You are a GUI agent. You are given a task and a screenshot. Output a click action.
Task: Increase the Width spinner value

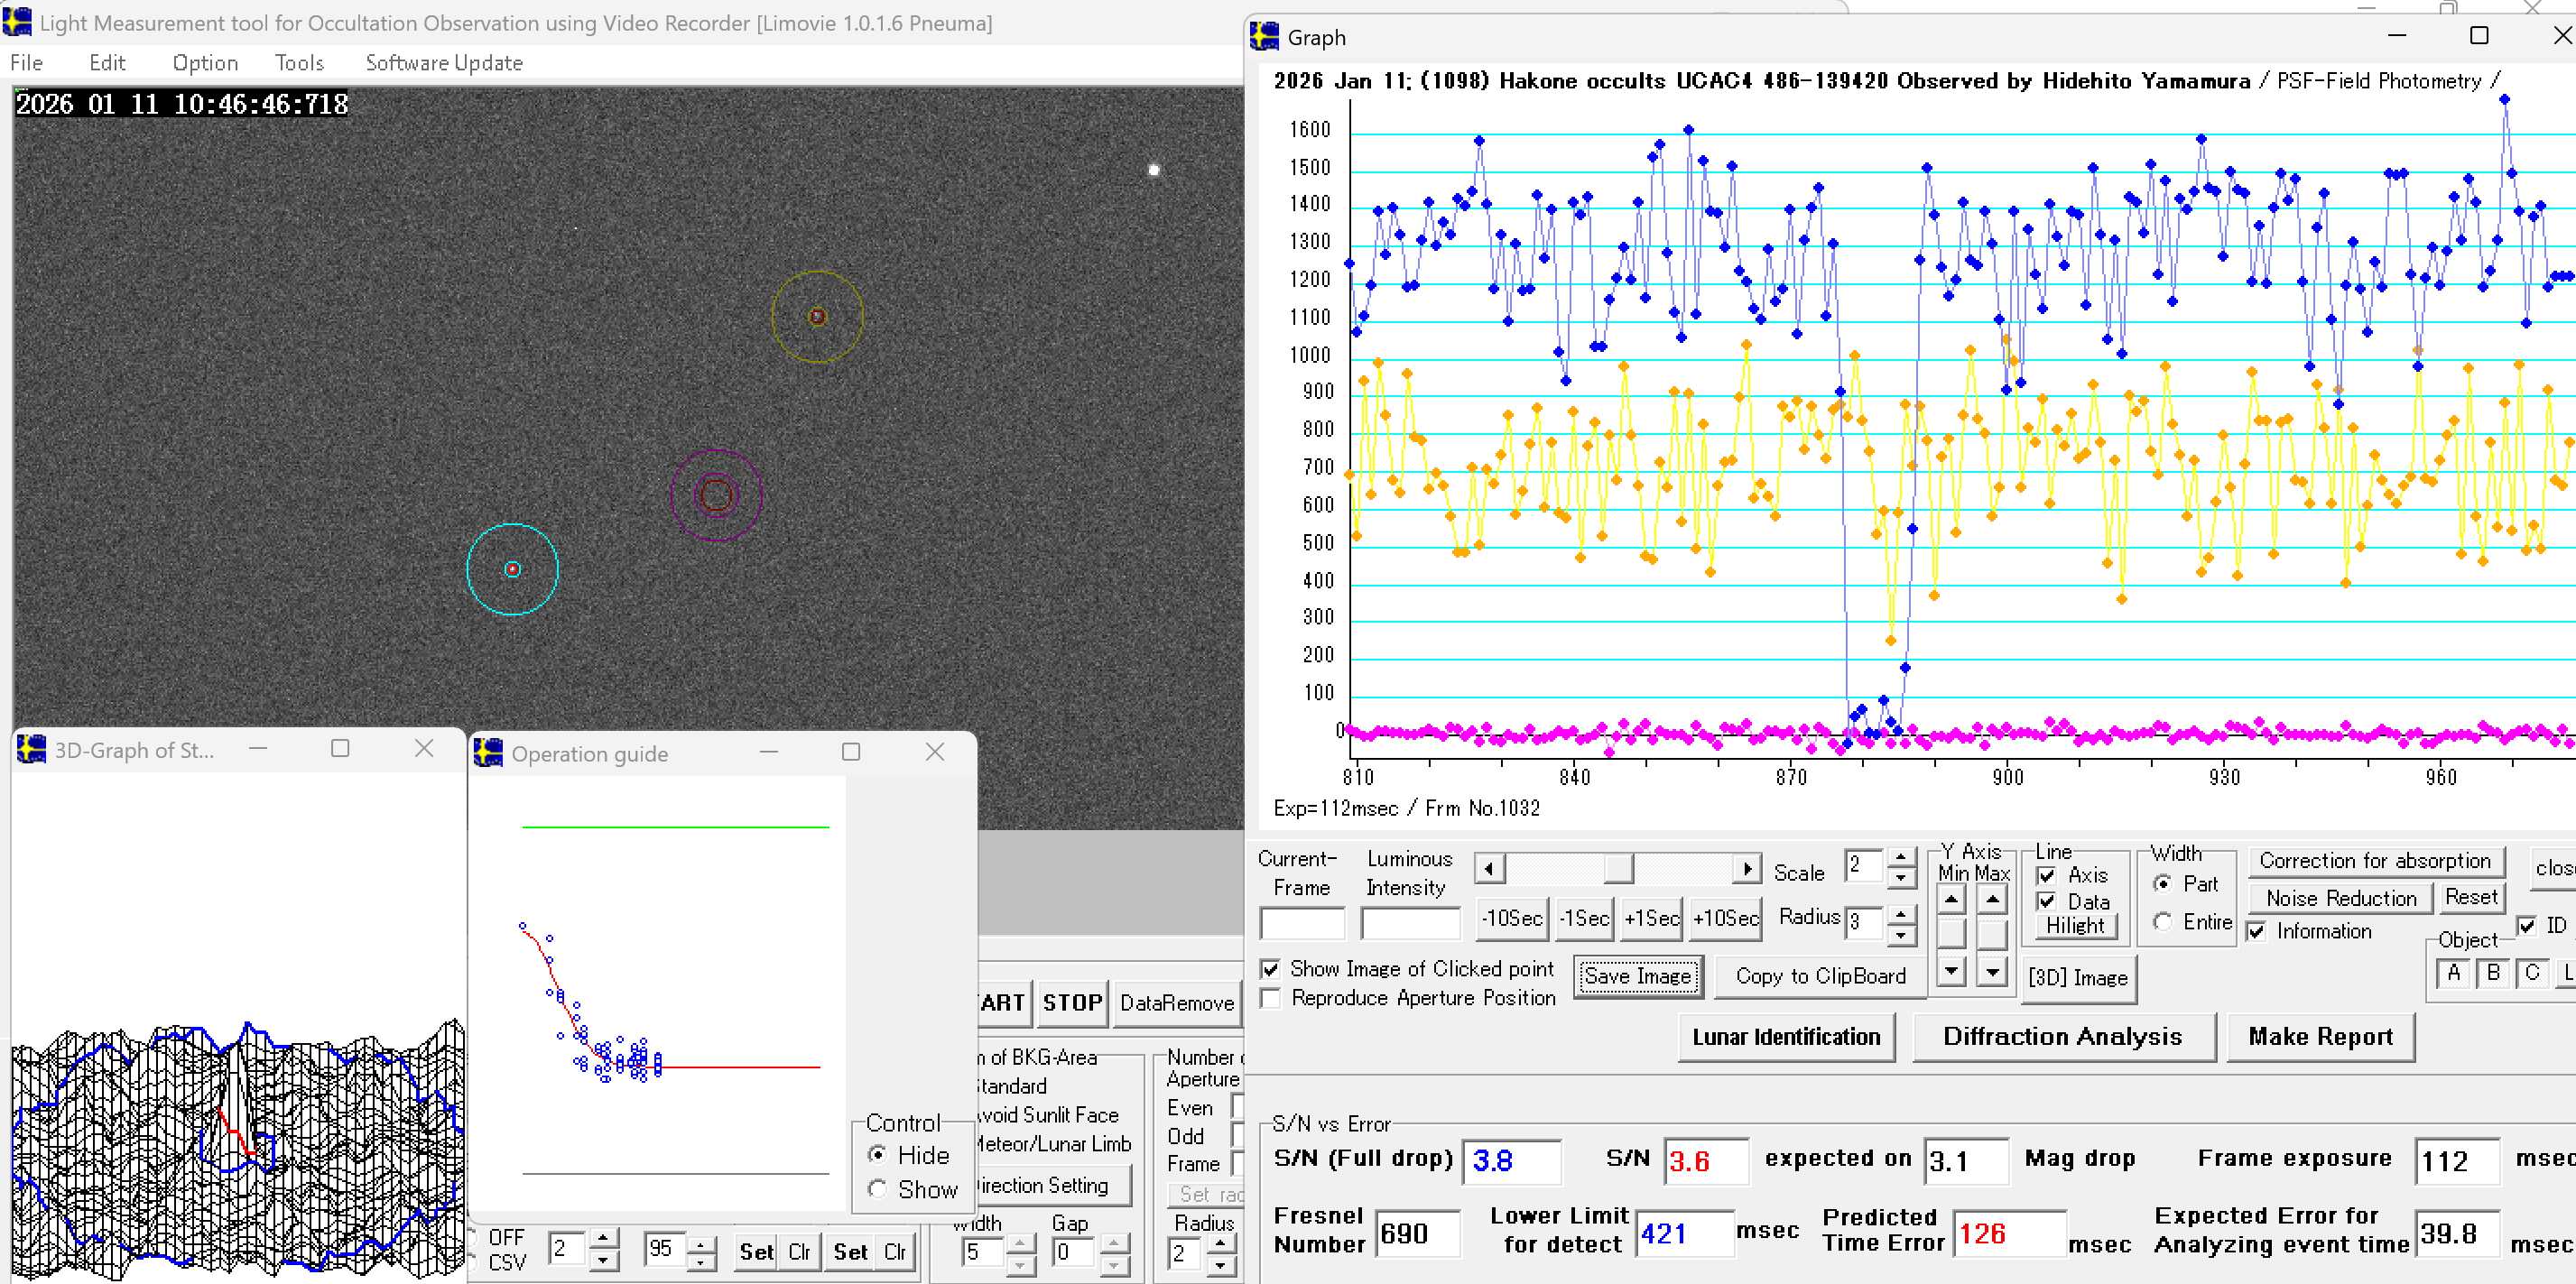point(1020,1243)
